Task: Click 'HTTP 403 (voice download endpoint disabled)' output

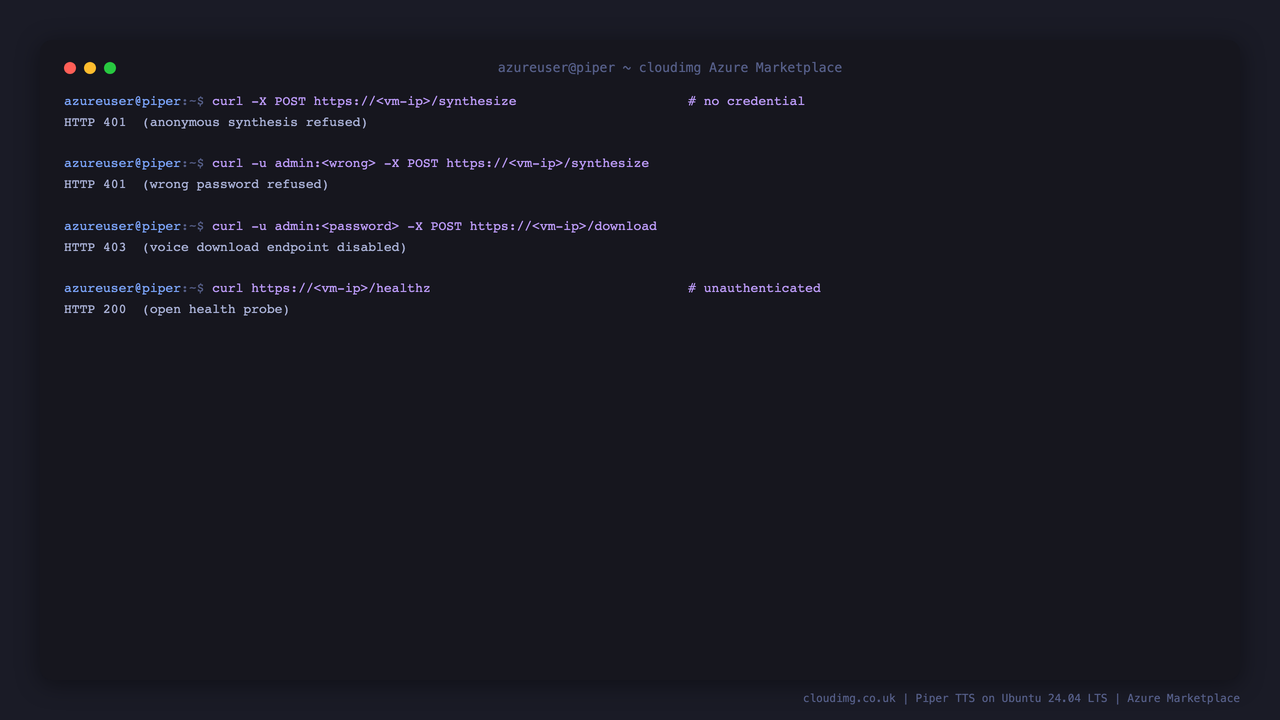Action: (235, 247)
